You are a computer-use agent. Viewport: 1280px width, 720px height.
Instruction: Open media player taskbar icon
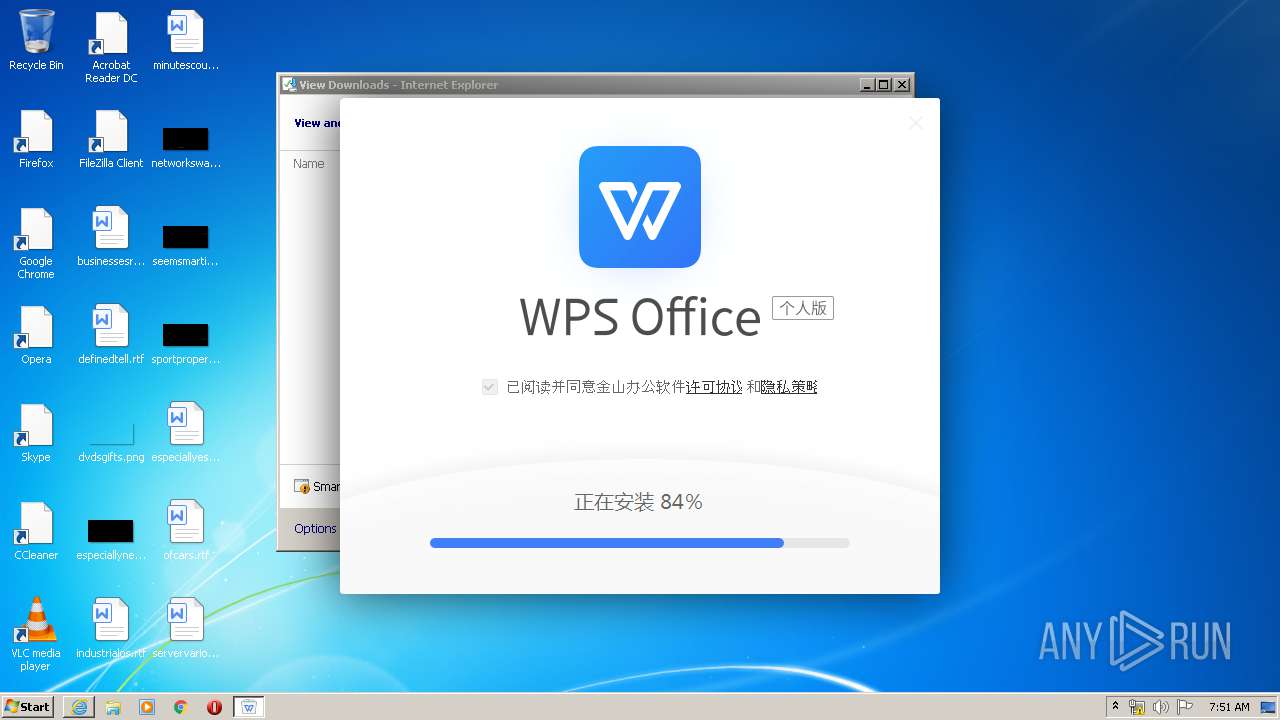click(x=147, y=707)
